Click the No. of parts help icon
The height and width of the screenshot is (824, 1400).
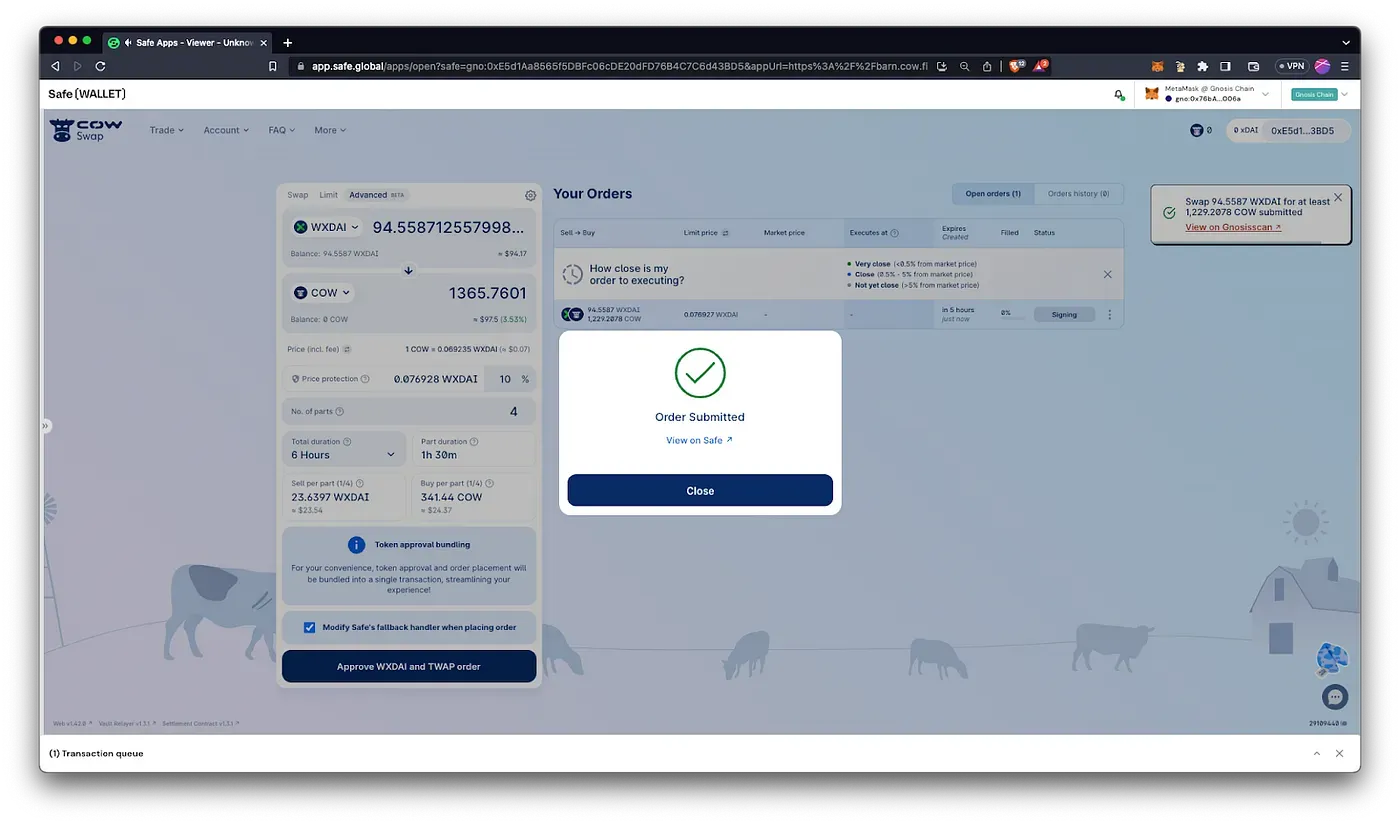340,412
